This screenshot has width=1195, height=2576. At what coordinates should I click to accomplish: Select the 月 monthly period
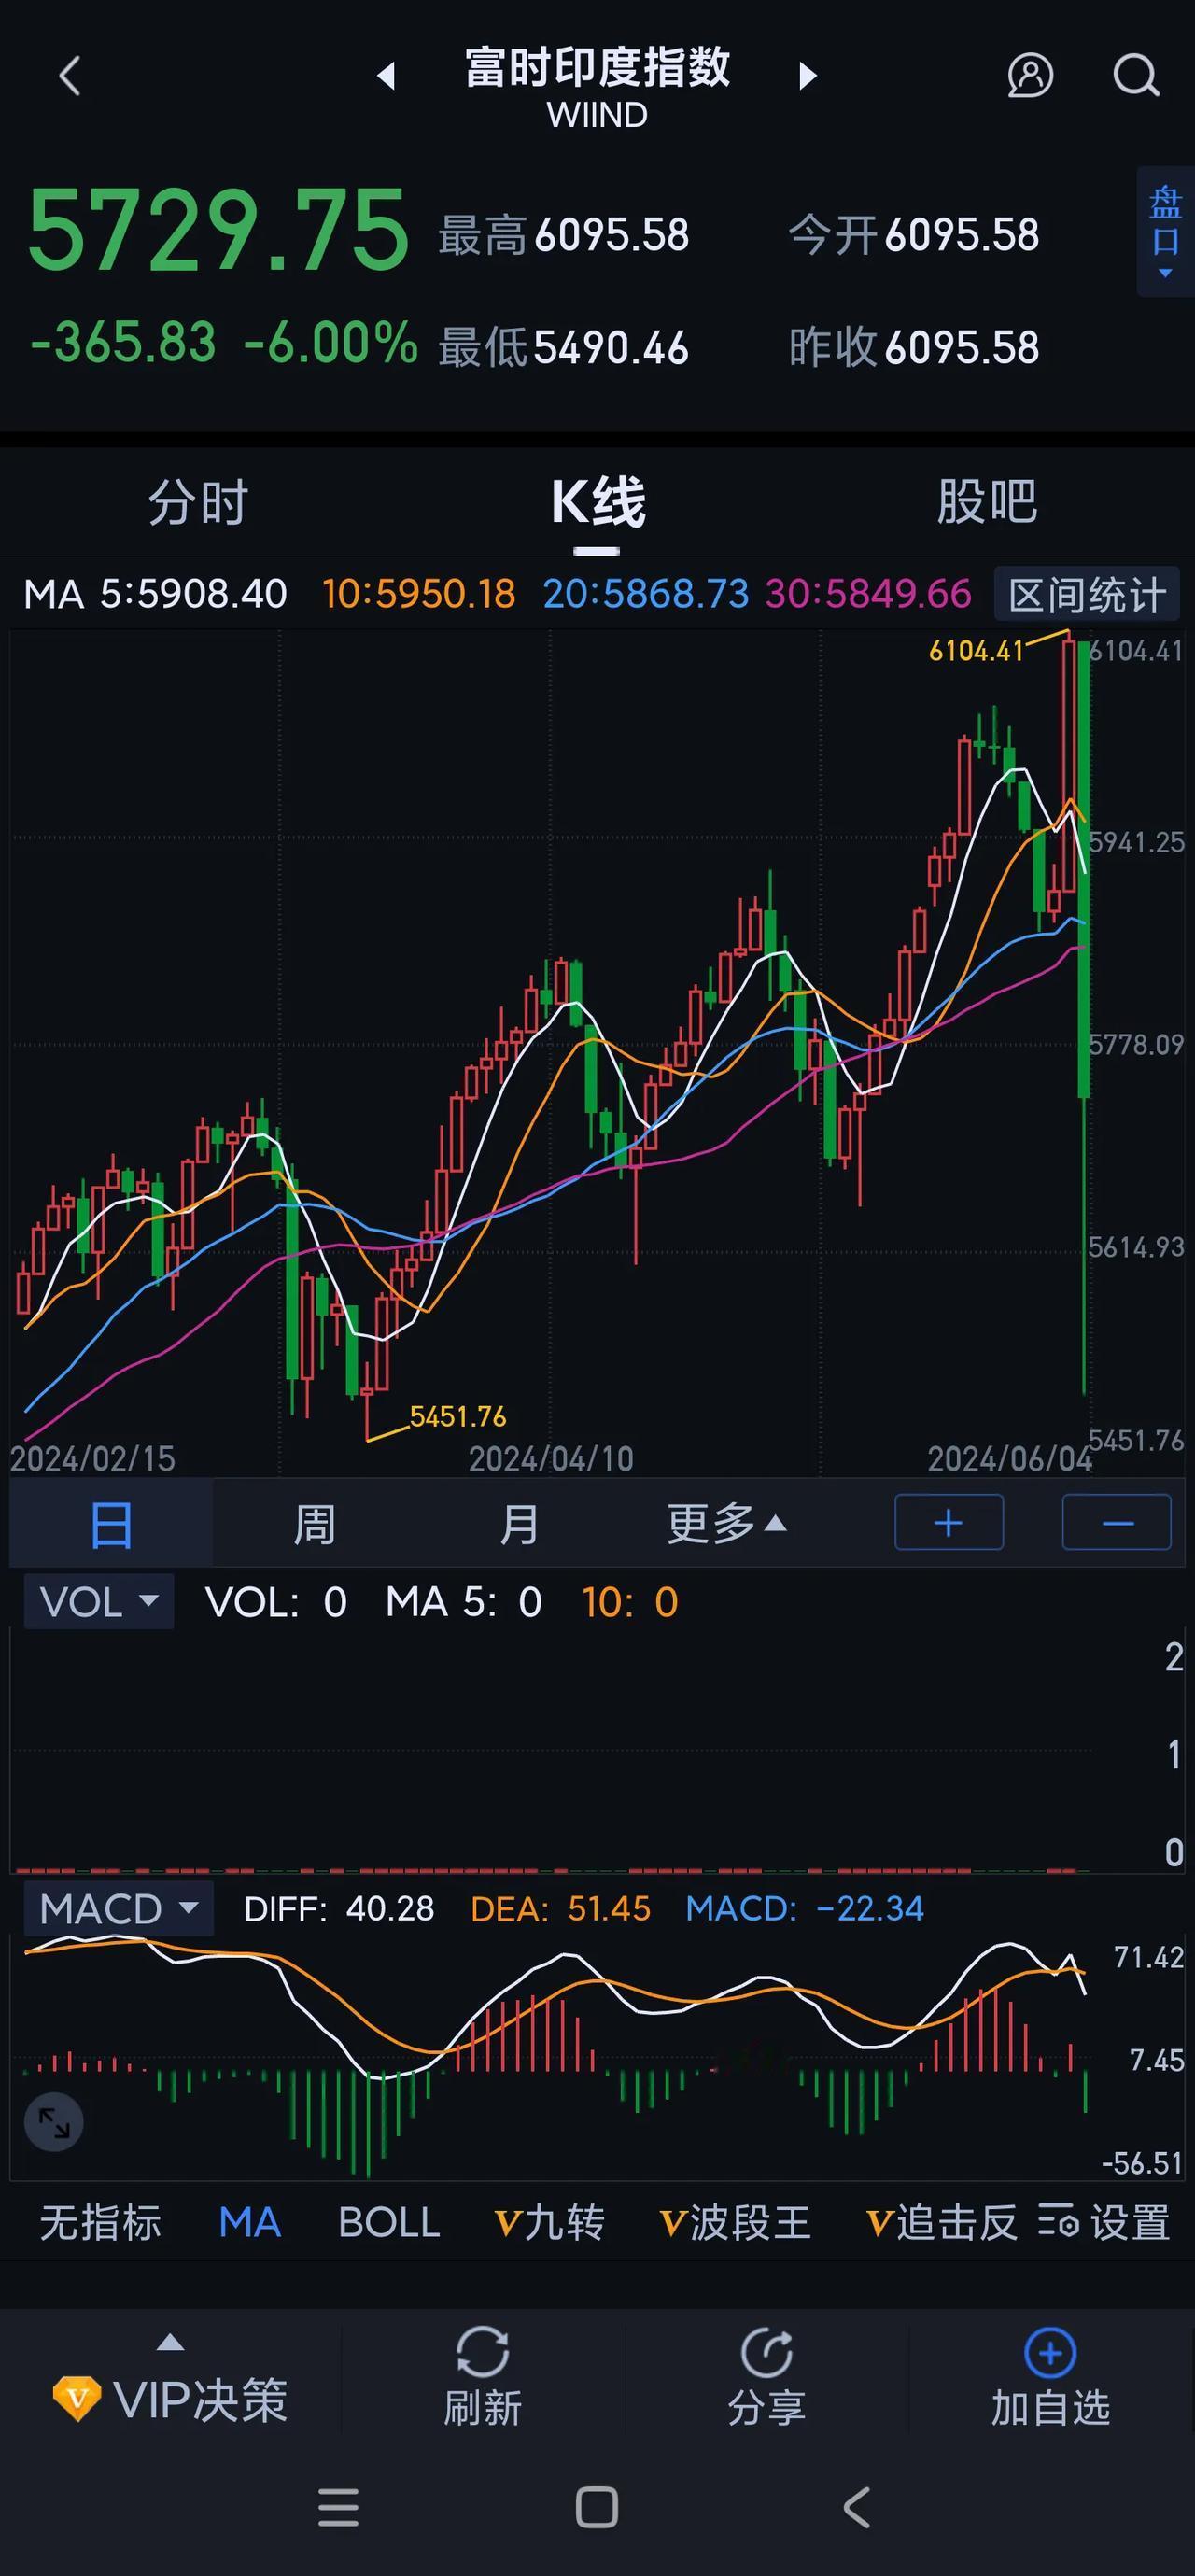(x=518, y=1525)
